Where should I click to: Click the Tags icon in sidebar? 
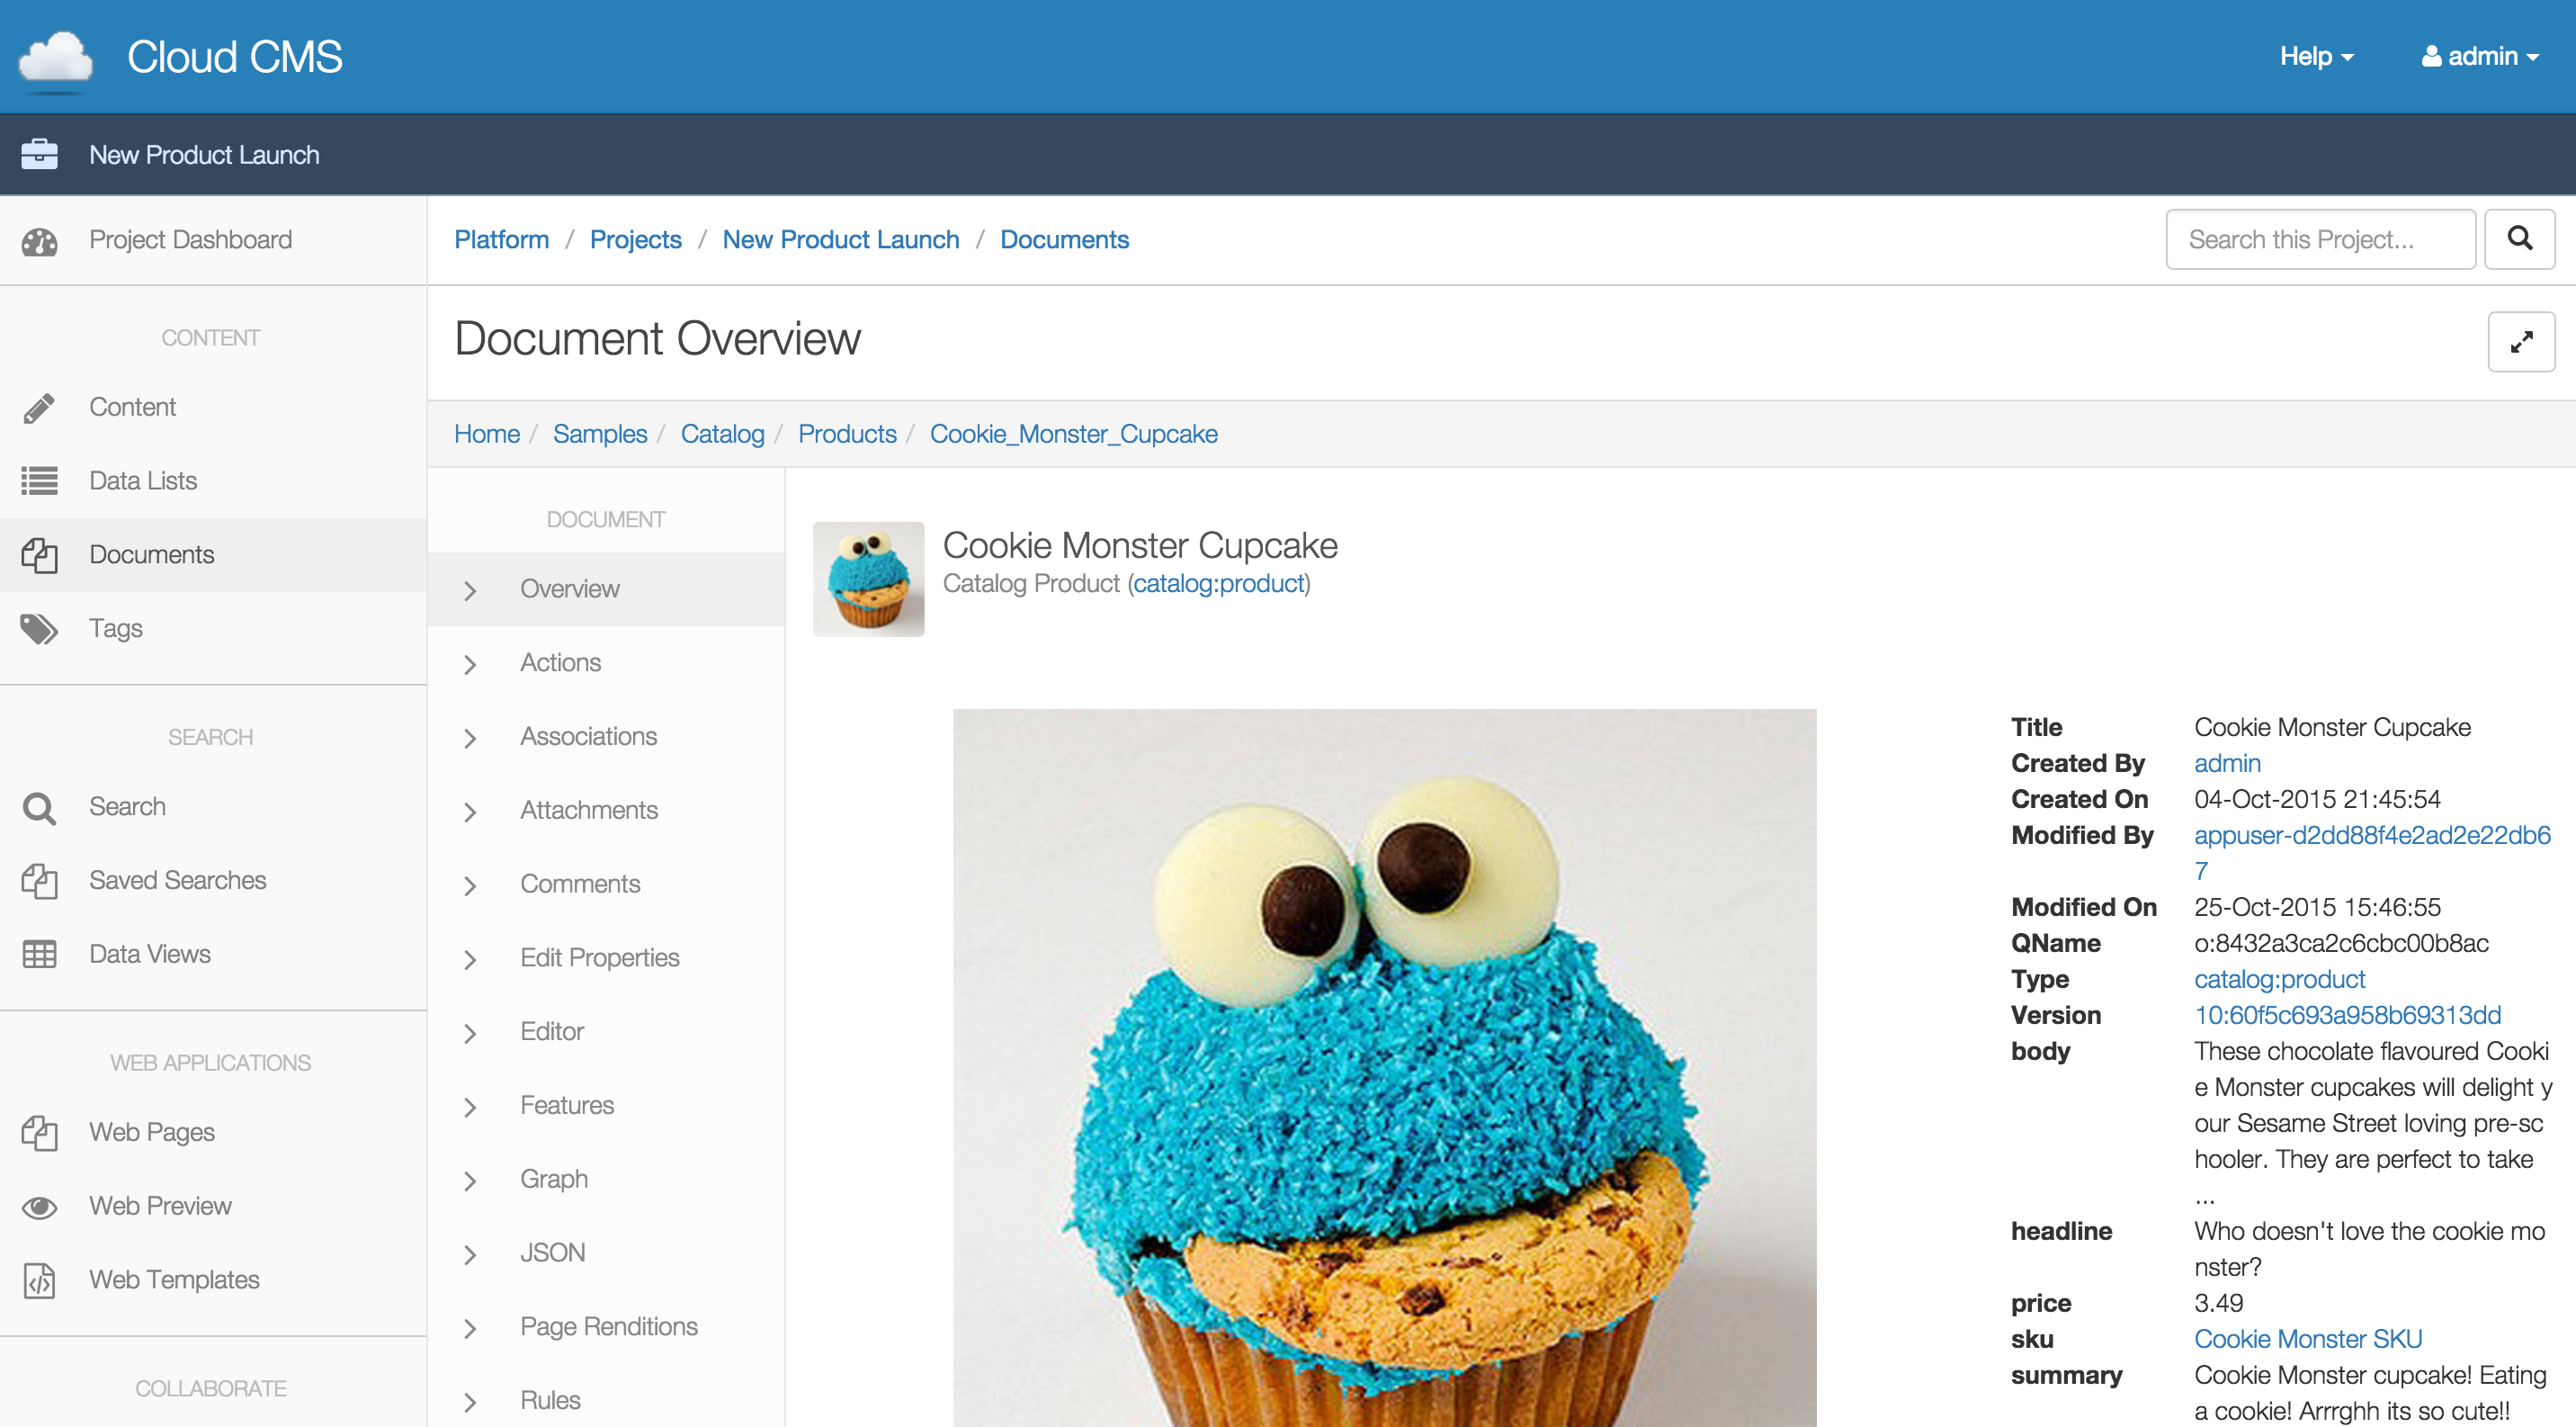coord(40,629)
